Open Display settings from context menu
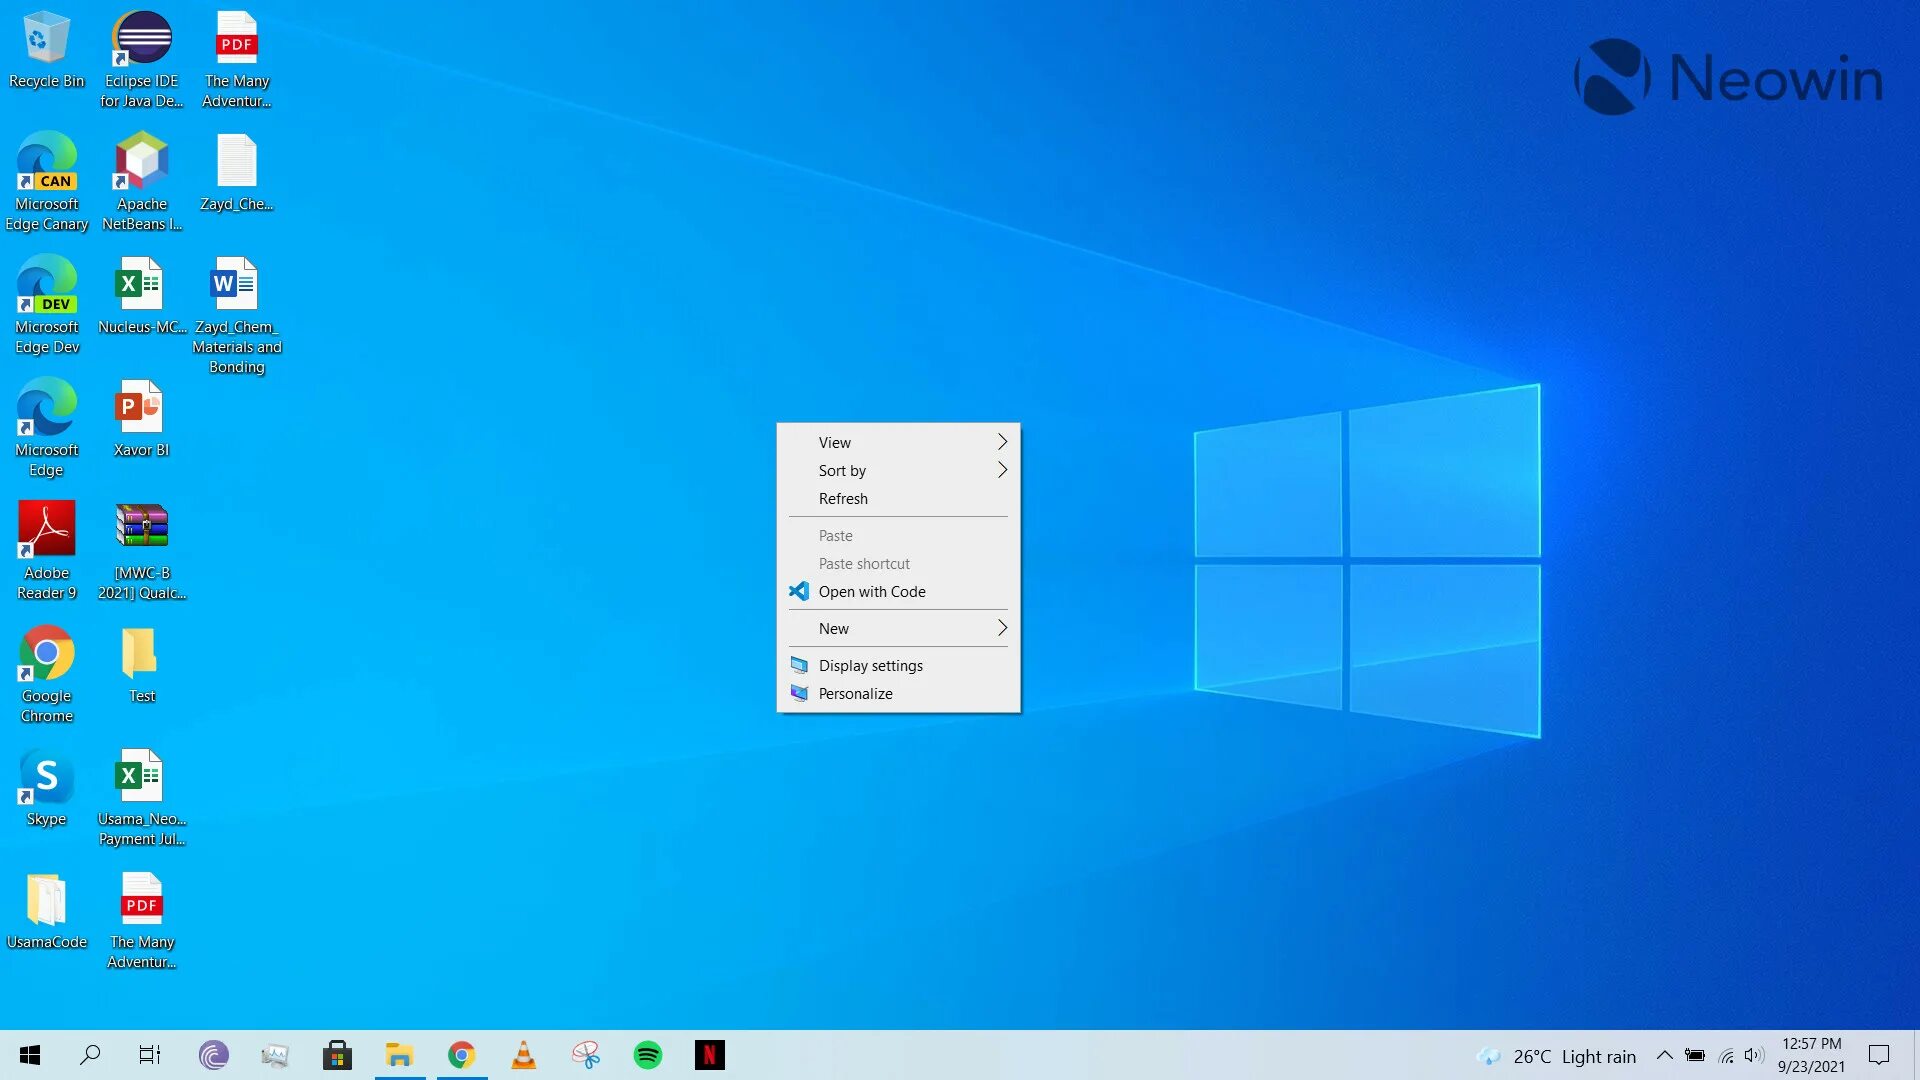Viewport: 1920px width, 1080px height. (x=870, y=665)
